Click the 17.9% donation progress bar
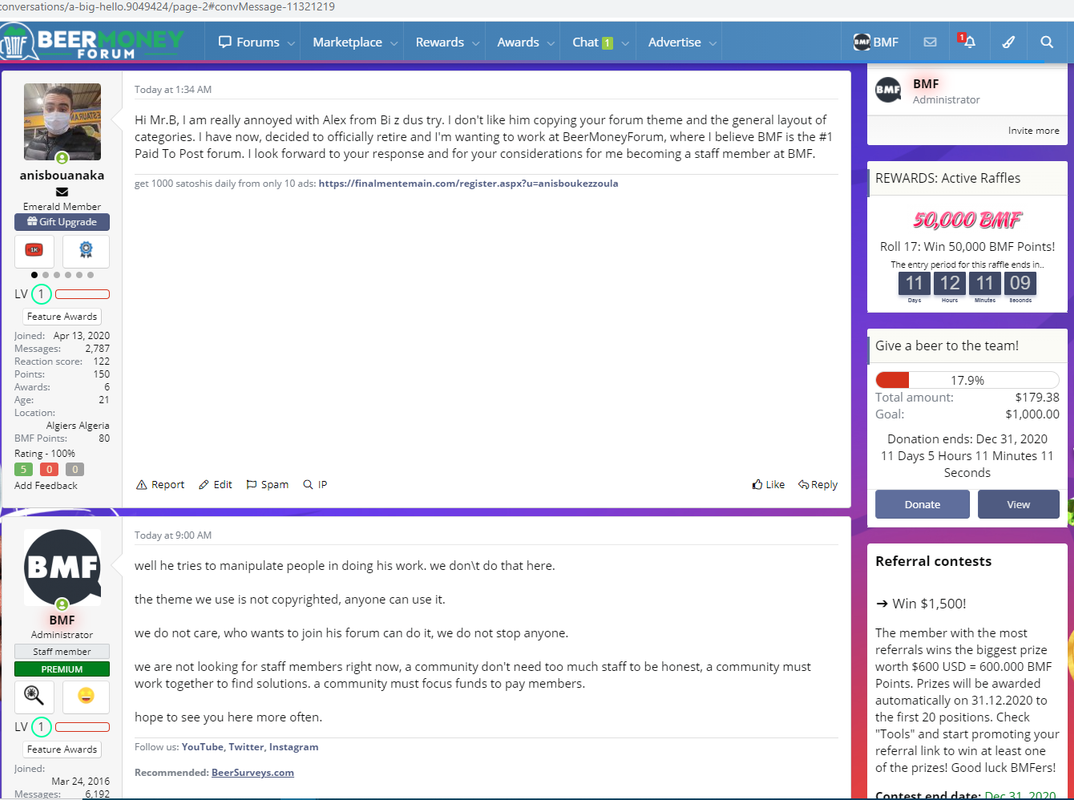1074x800 pixels. 967,380
